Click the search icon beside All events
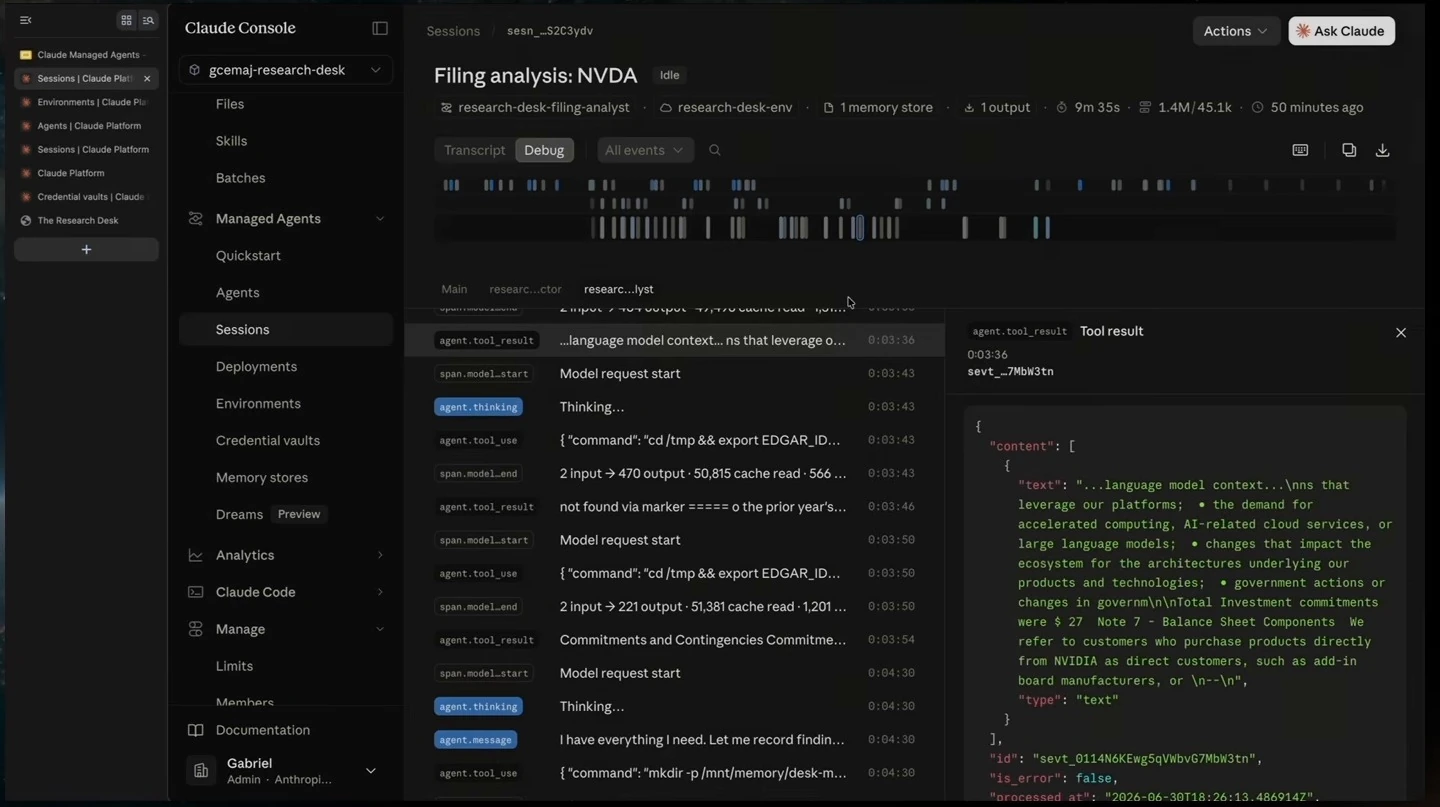This screenshot has height=807, width=1440. tap(715, 150)
